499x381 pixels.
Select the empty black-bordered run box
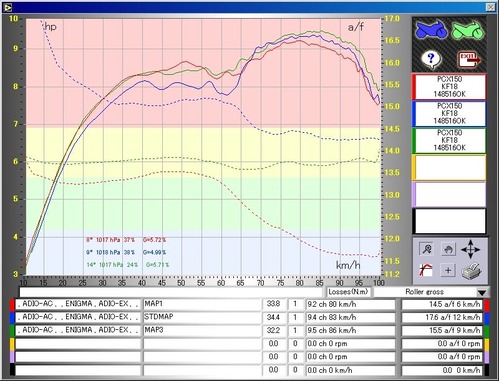tap(449, 221)
